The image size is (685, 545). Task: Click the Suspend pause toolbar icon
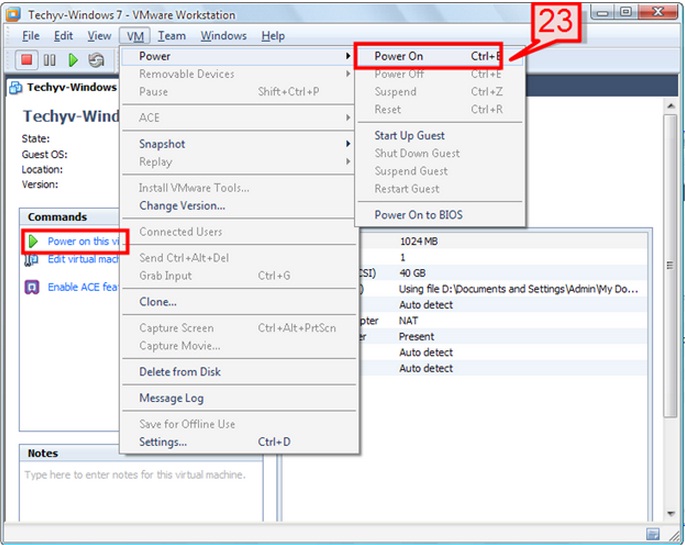tap(49, 60)
